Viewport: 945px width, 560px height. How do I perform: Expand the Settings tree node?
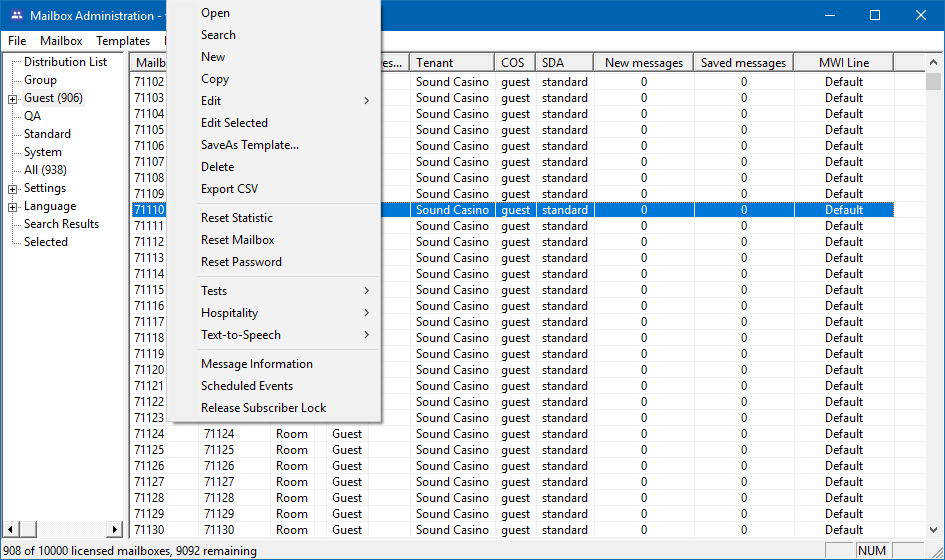coord(13,188)
